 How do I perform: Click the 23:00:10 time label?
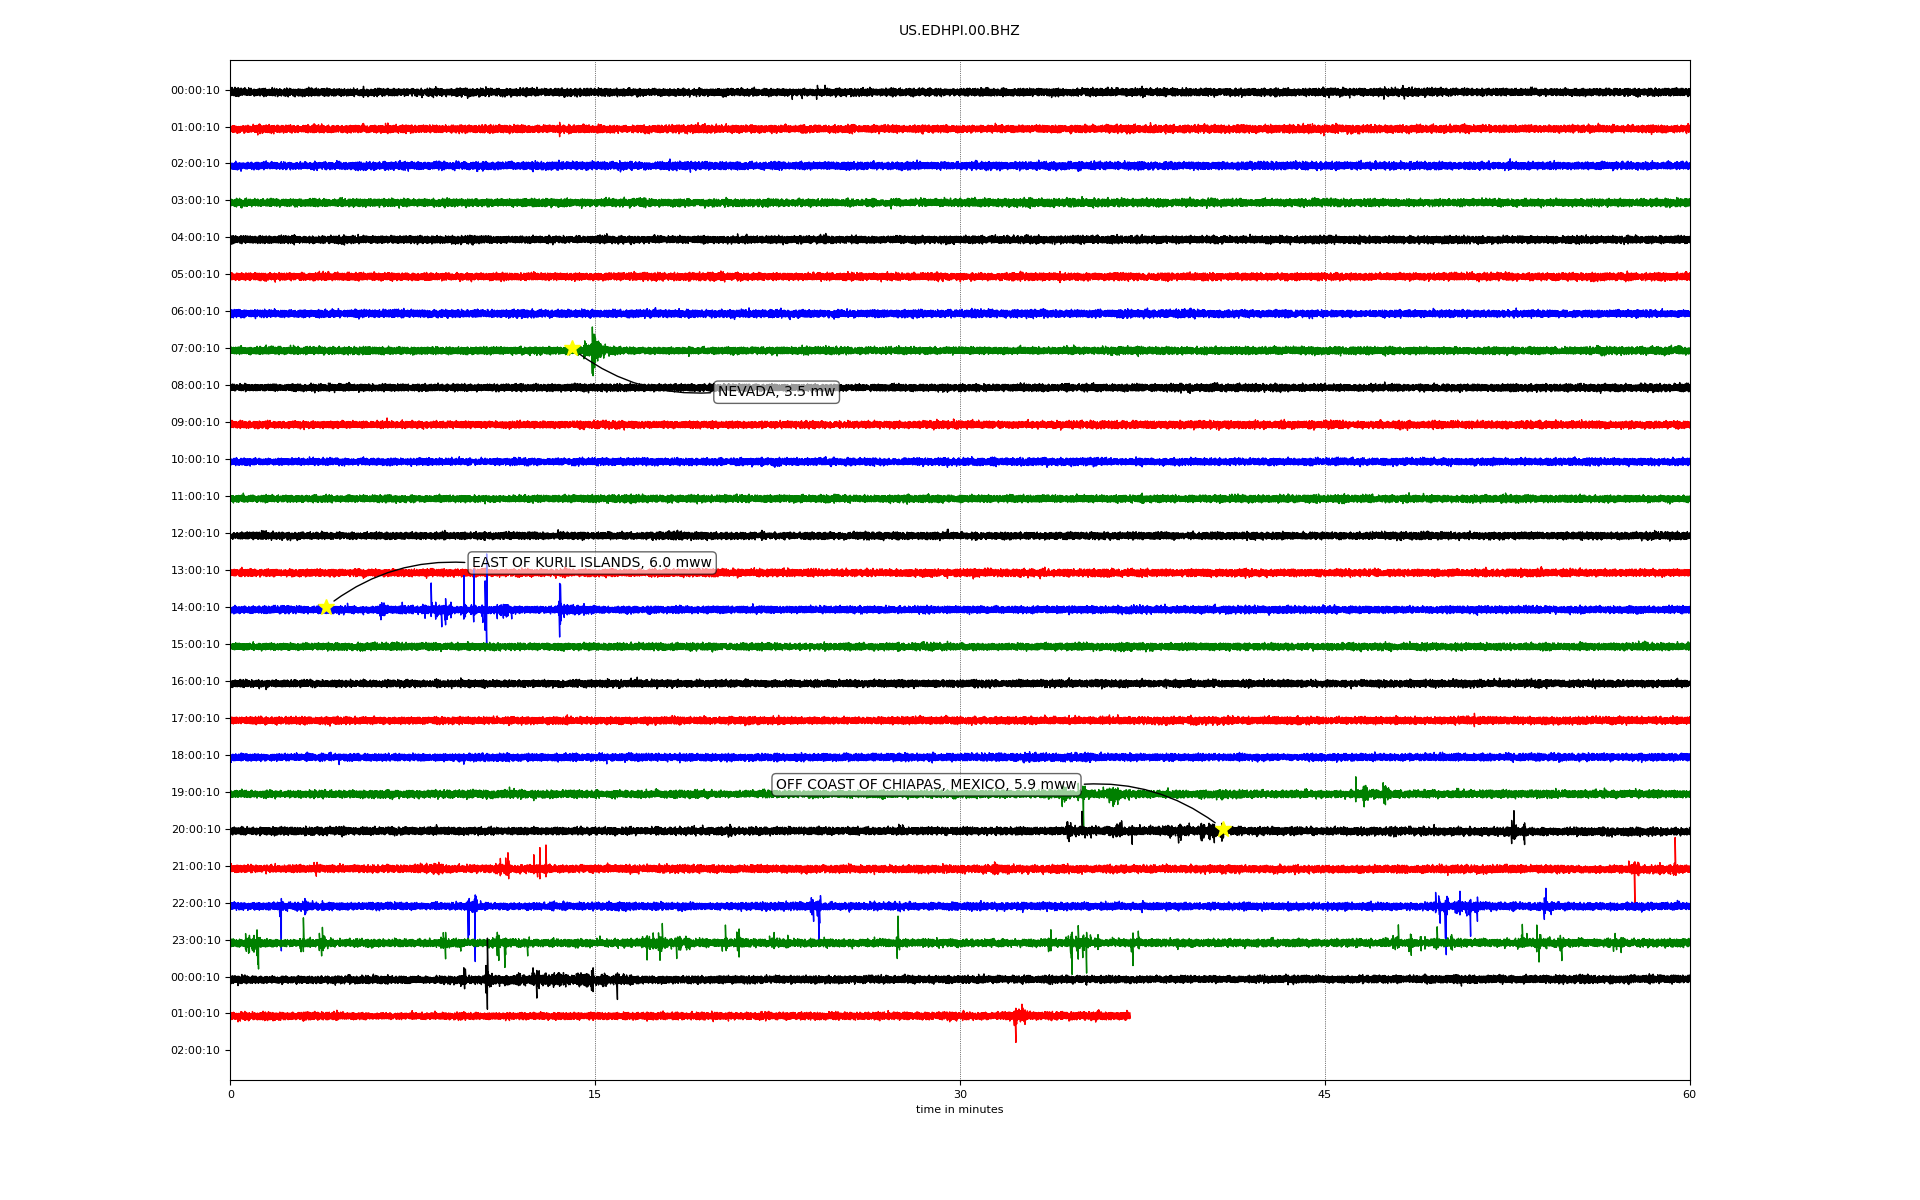click(195, 941)
